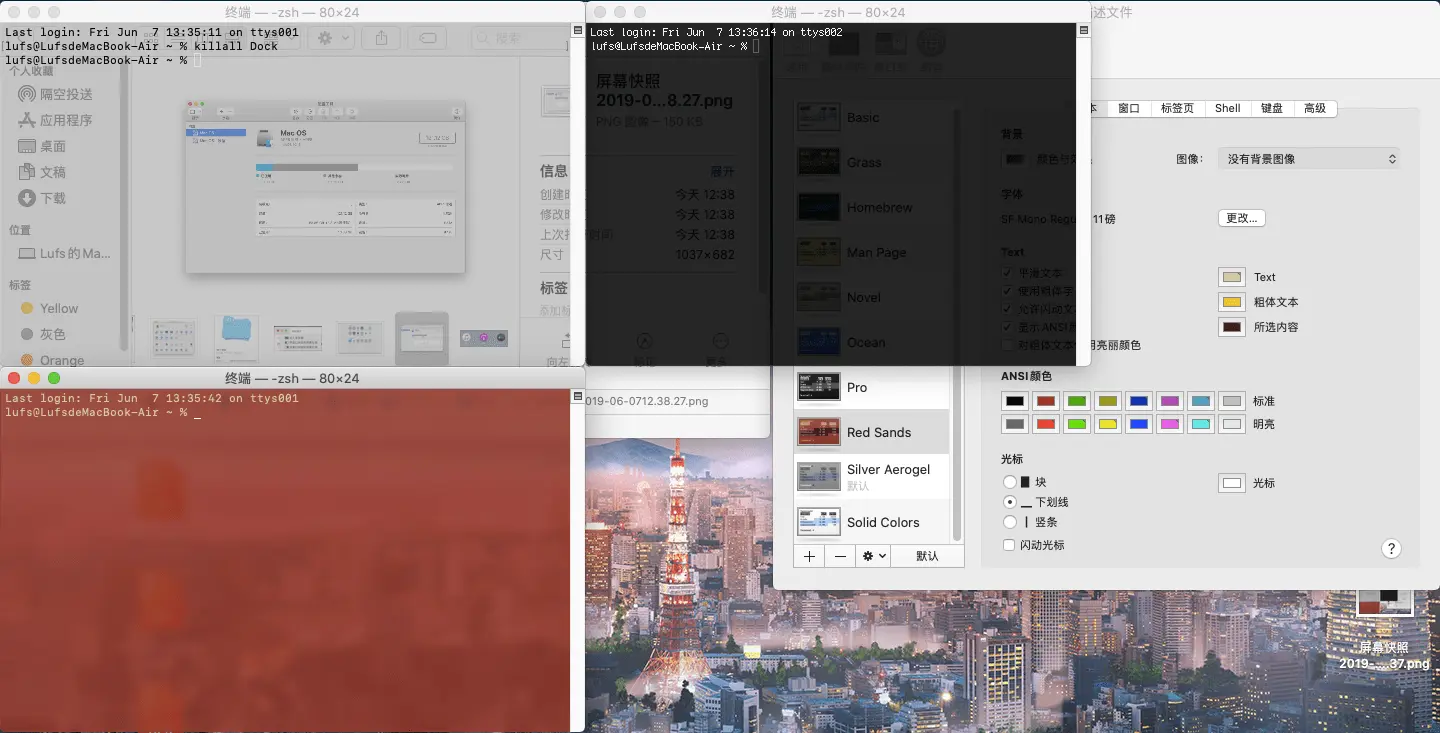Select the 块 block cursor radio button

[1010, 482]
